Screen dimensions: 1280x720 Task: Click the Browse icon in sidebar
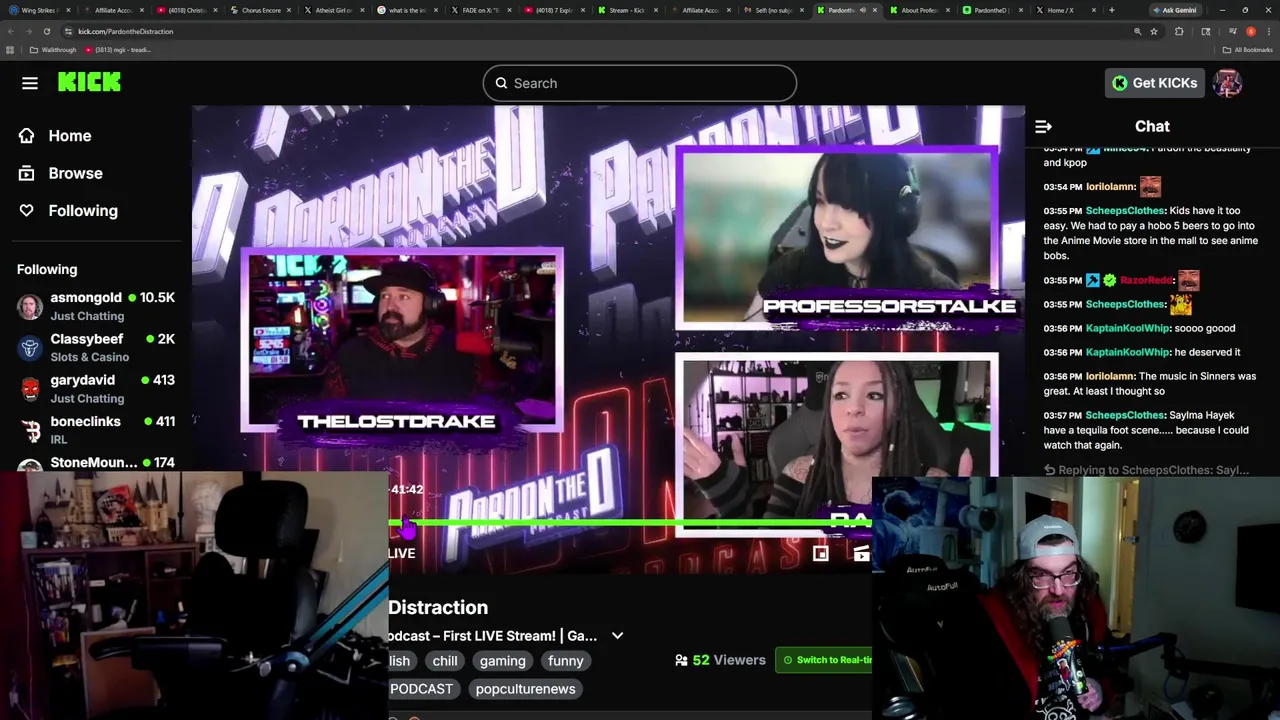click(26, 173)
